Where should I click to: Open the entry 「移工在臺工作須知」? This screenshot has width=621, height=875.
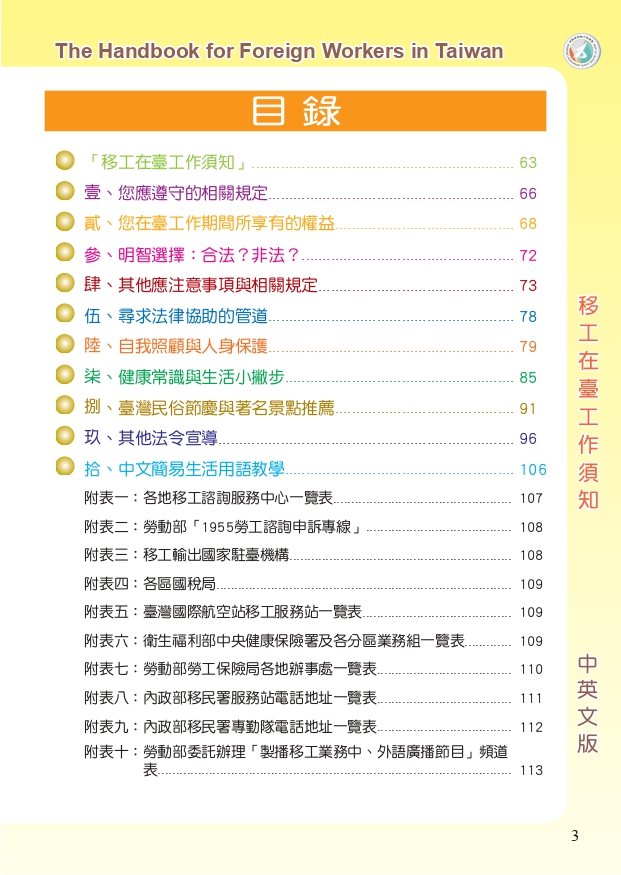(166, 162)
